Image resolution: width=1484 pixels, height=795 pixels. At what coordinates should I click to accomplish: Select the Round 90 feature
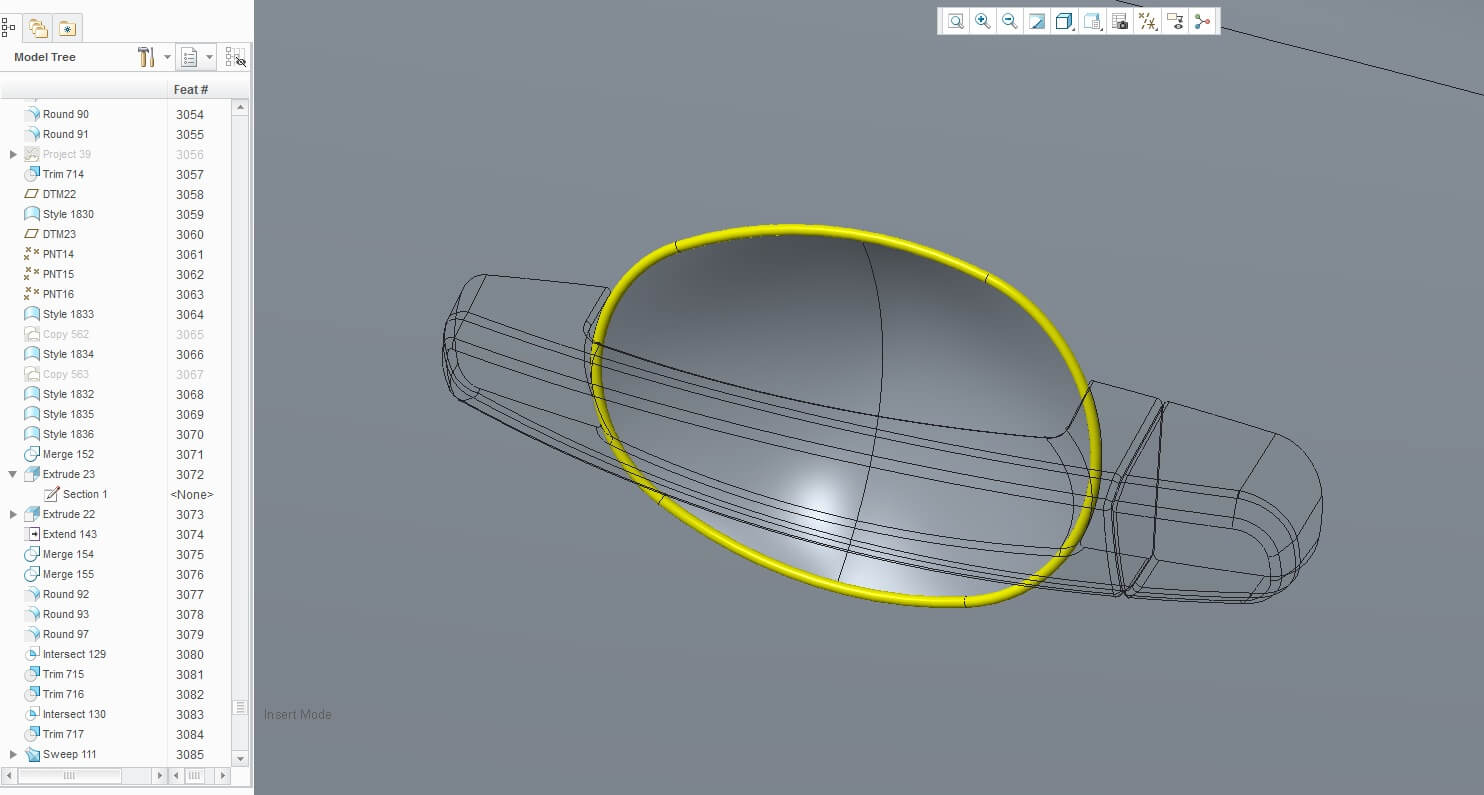pyautogui.click(x=65, y=114)
